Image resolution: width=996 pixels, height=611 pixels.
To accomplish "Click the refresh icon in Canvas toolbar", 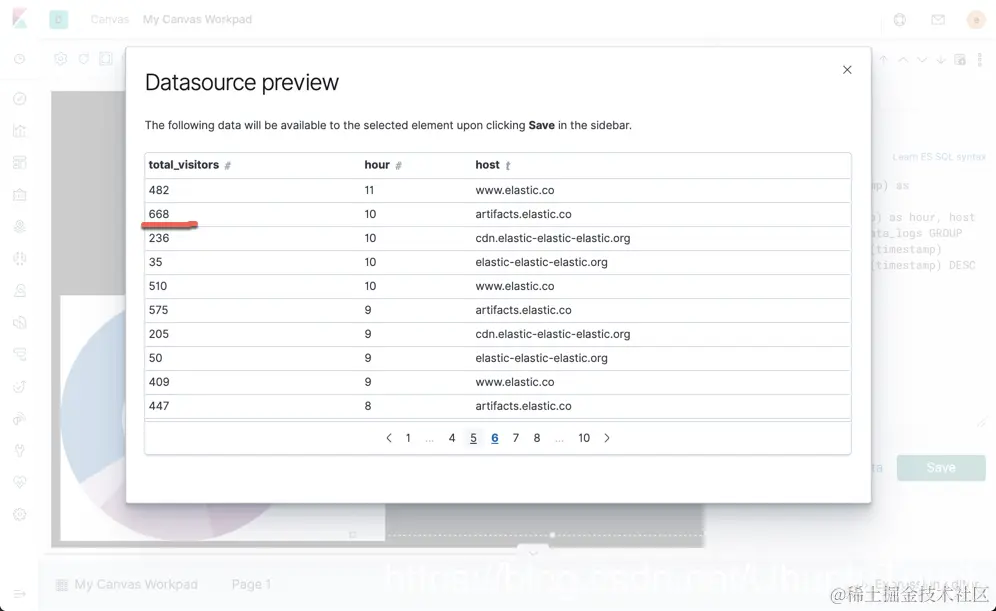I will [83, 59].
